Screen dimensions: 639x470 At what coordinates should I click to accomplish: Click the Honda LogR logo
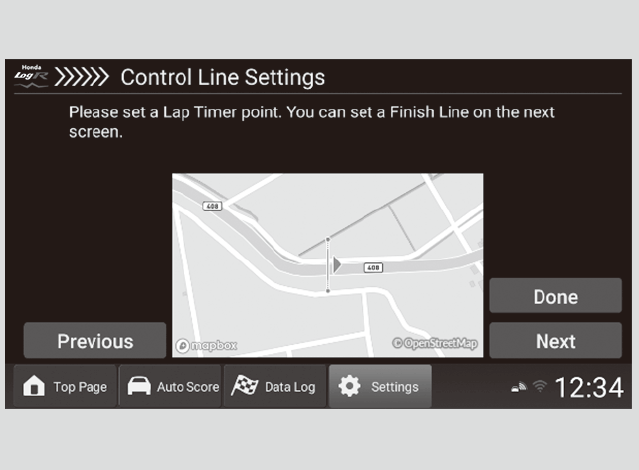click(31, 76)
